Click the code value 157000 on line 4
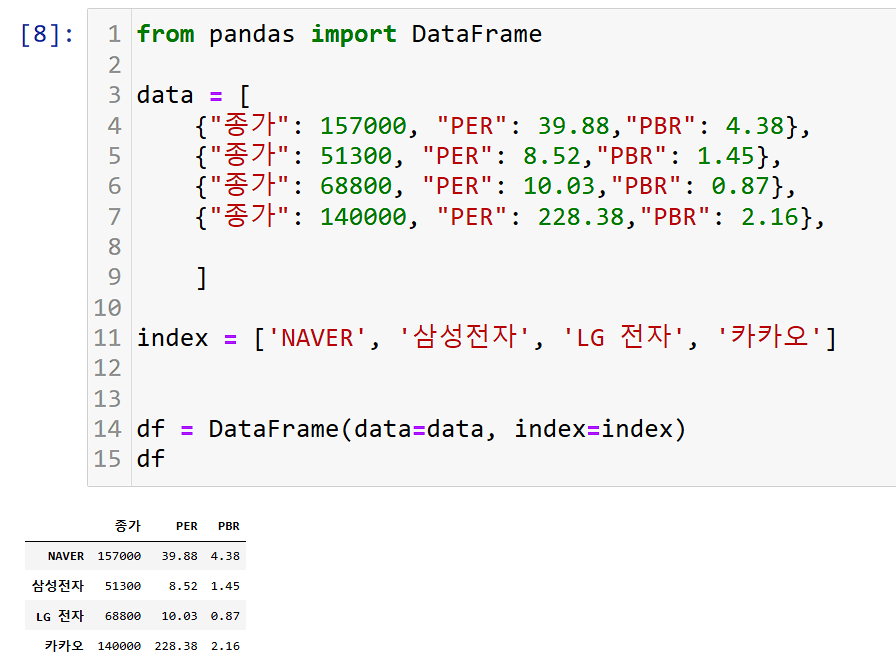Viewport: 896px width, 668px height. pyautogui.click(x=363, y=126)
